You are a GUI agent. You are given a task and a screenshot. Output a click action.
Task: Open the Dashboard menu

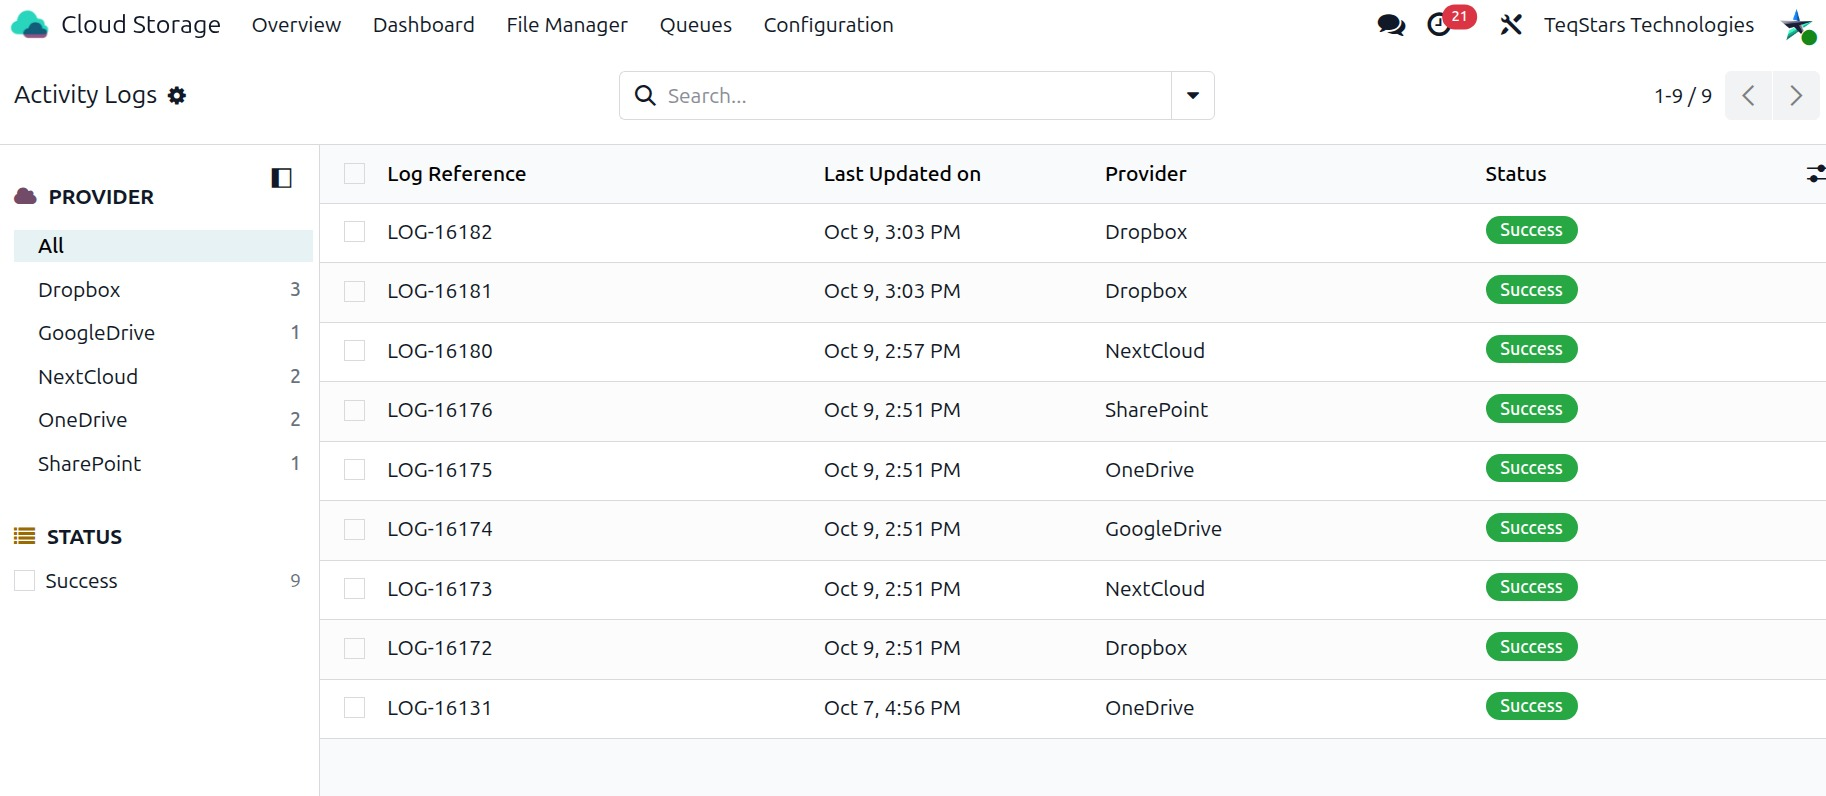[x=423, y=25]
